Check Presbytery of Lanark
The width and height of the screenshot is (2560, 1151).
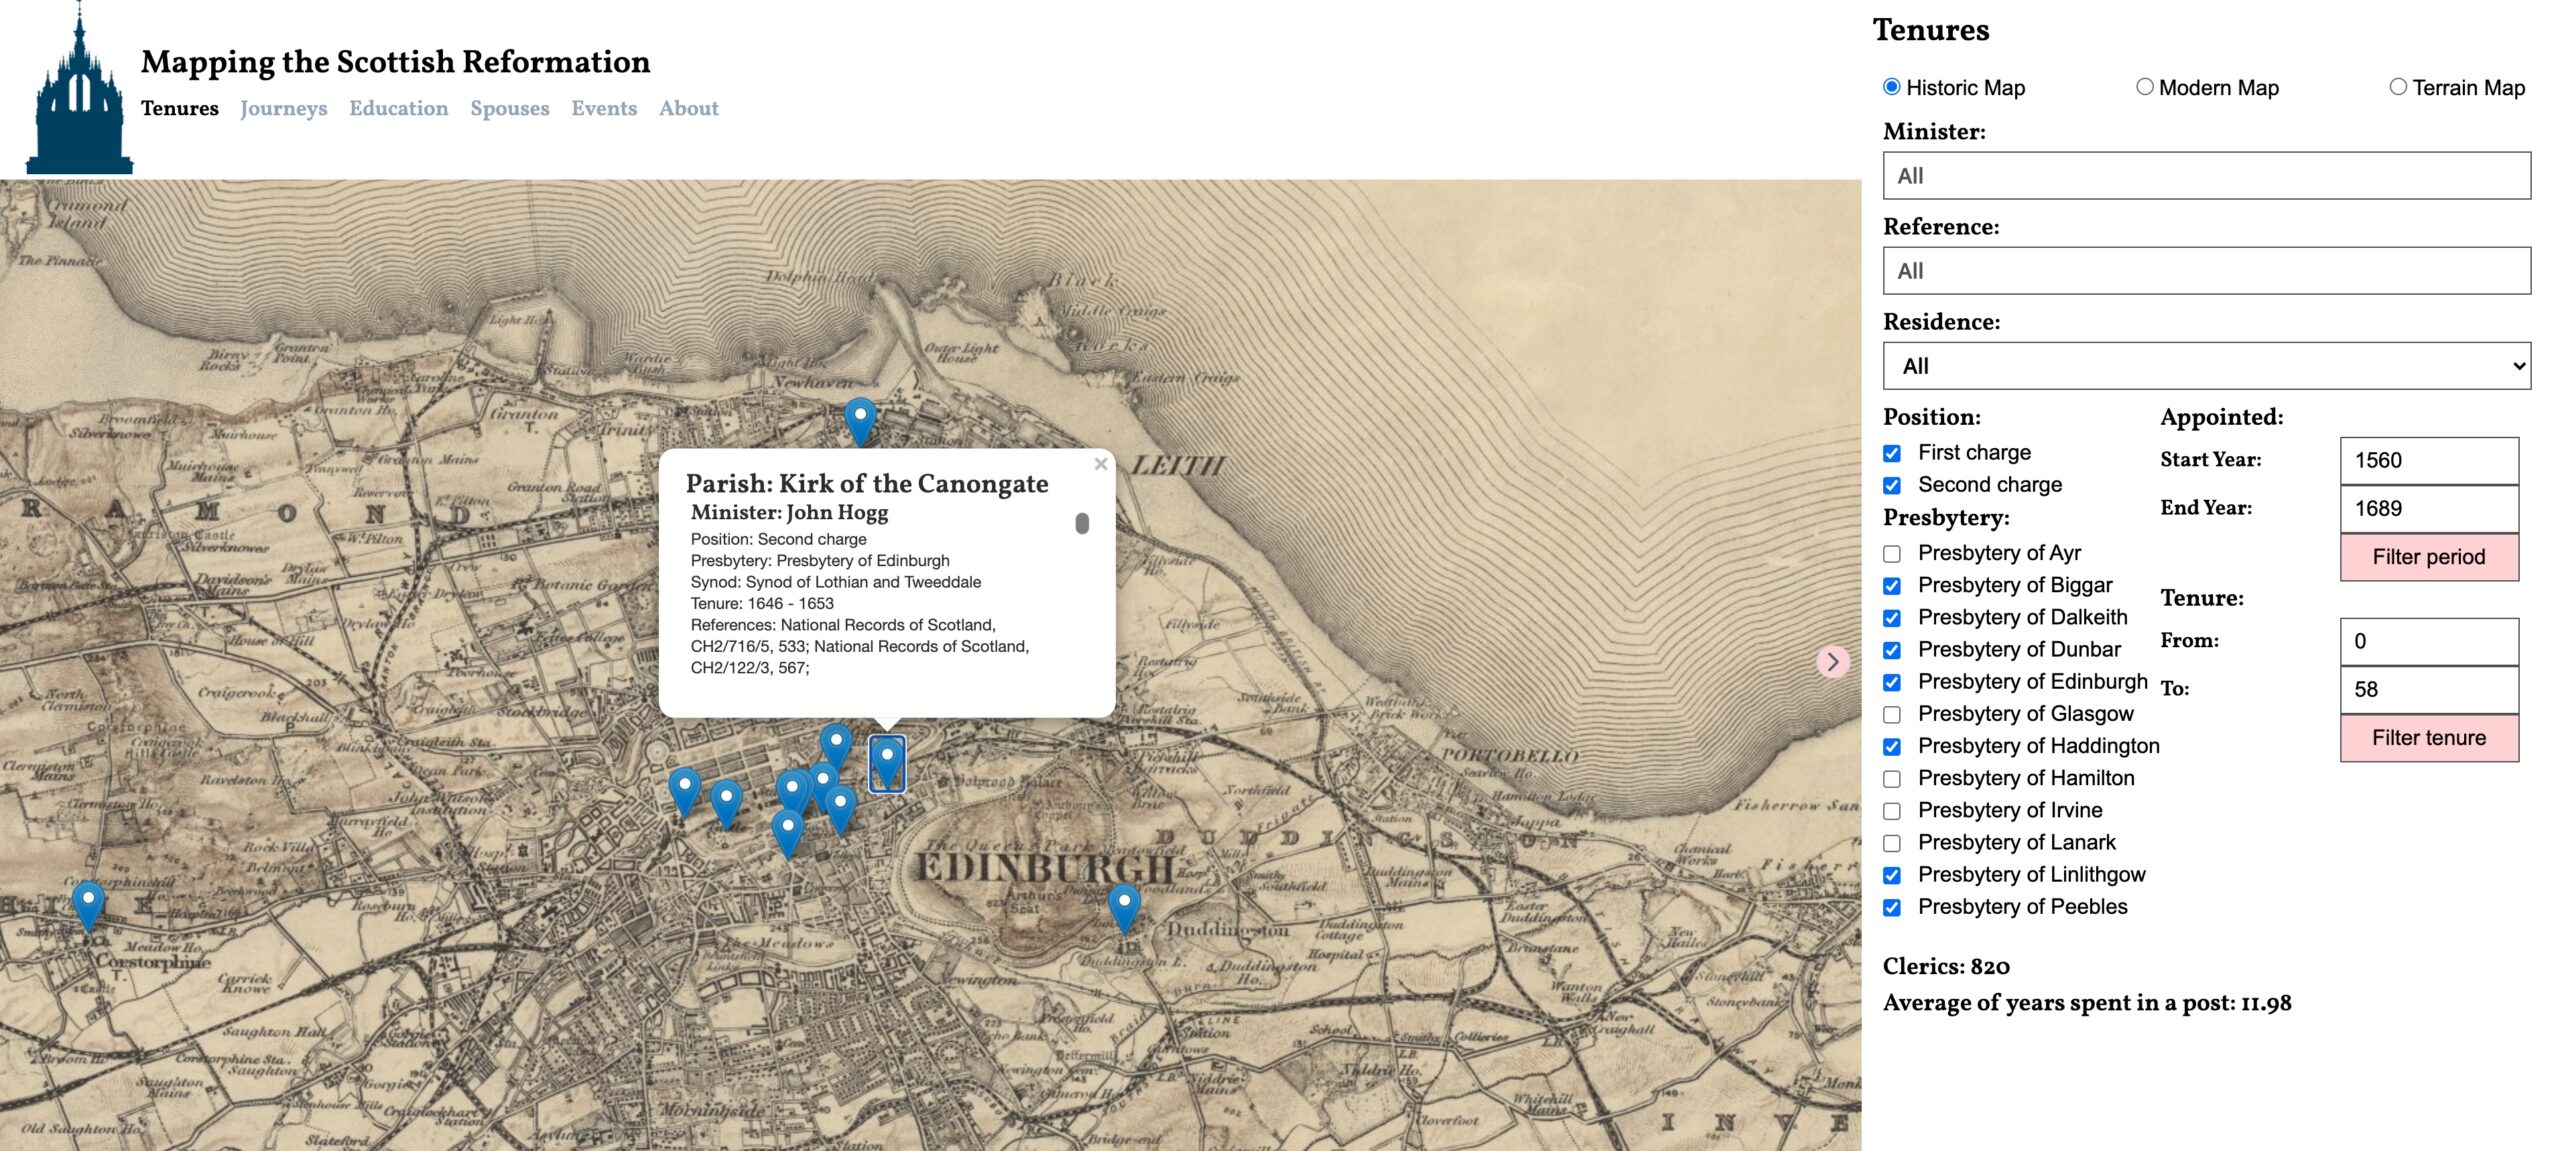pyautogui.click(x=1892, y=843)
